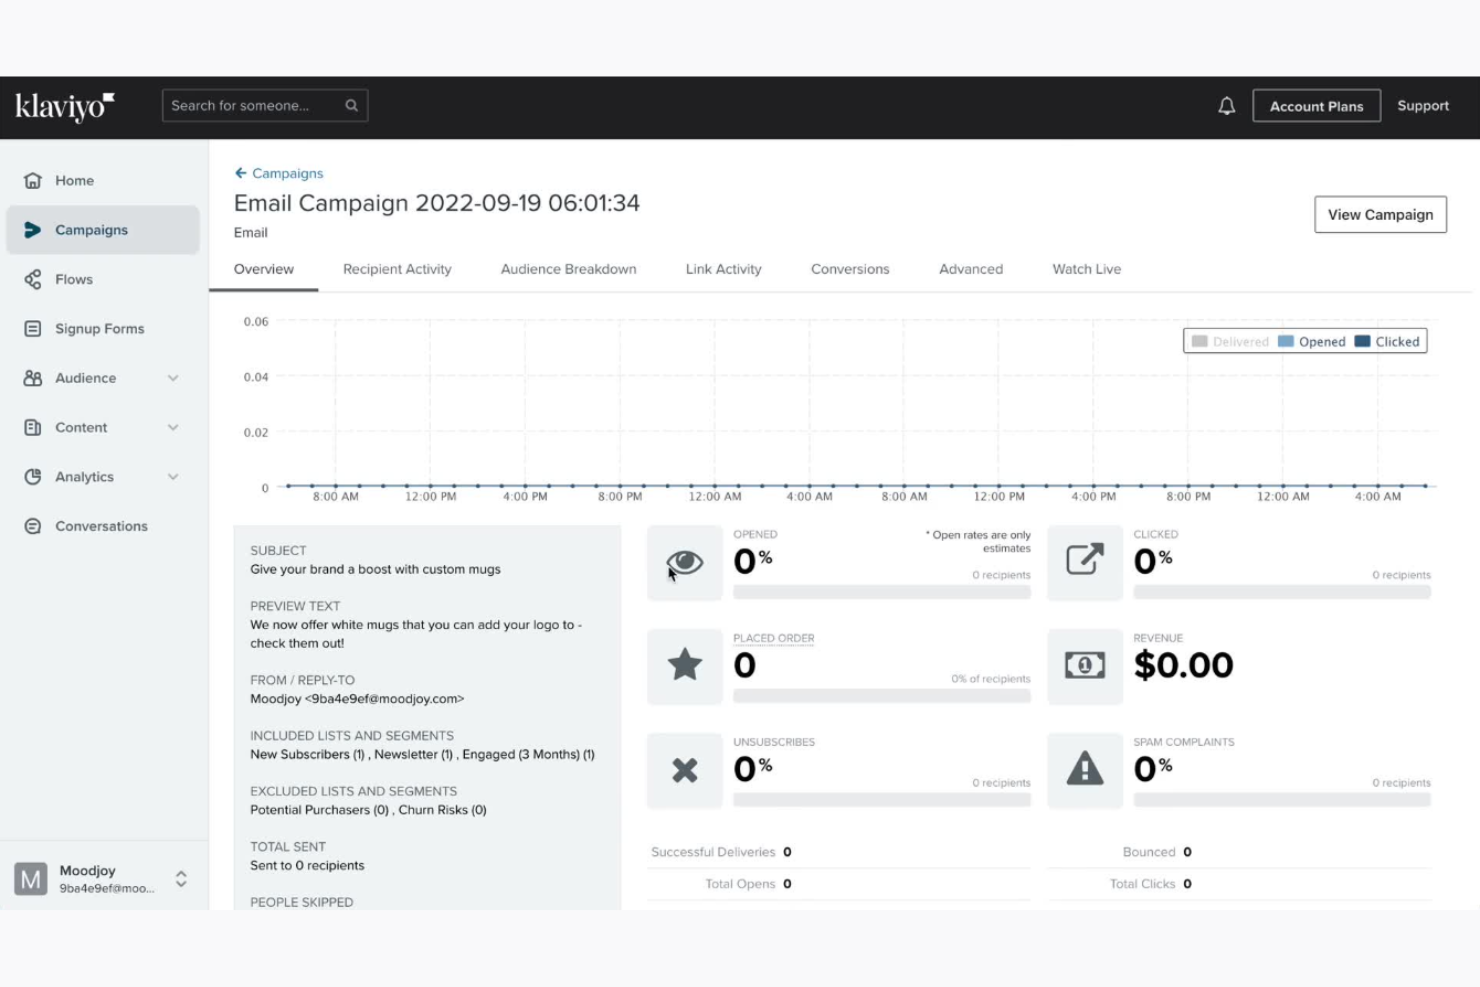
Task: Click the Audience people icon
Action: [33, 378]
